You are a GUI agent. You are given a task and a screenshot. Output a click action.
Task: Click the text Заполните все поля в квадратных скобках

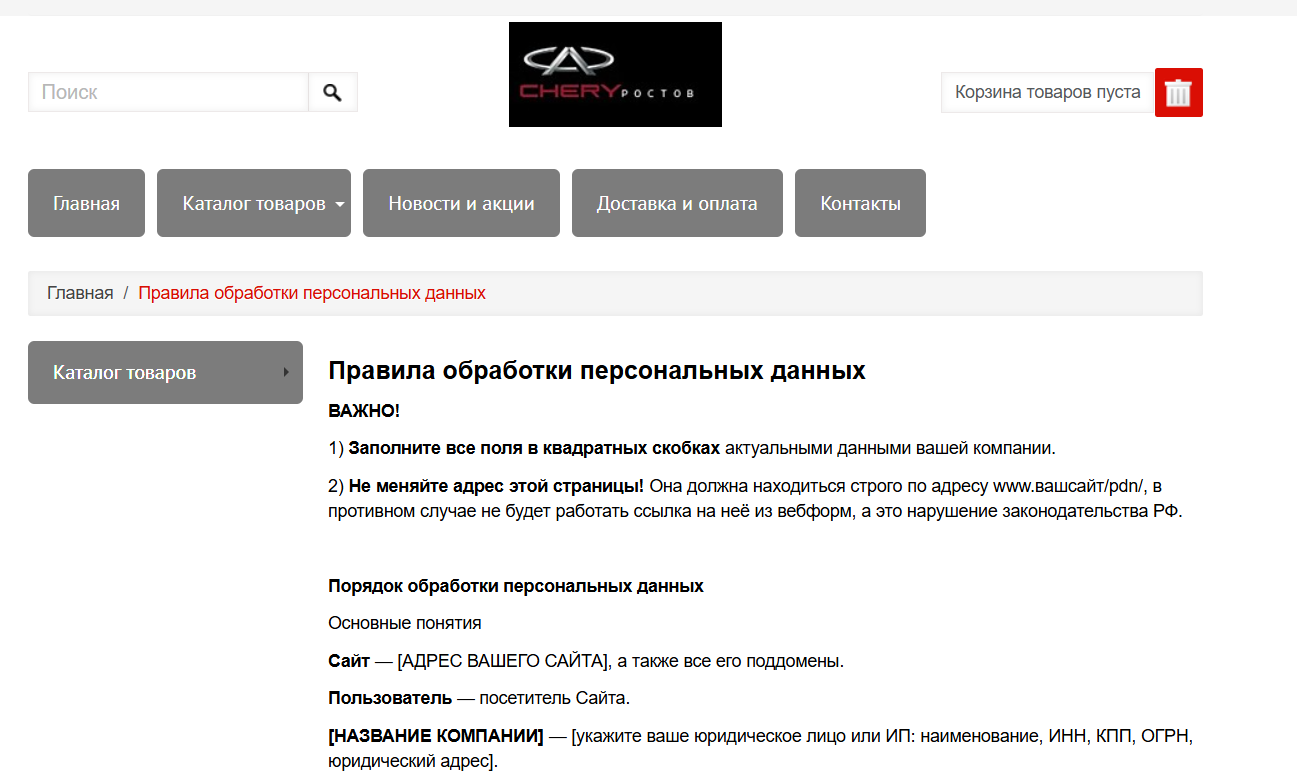tap(534, 448)
